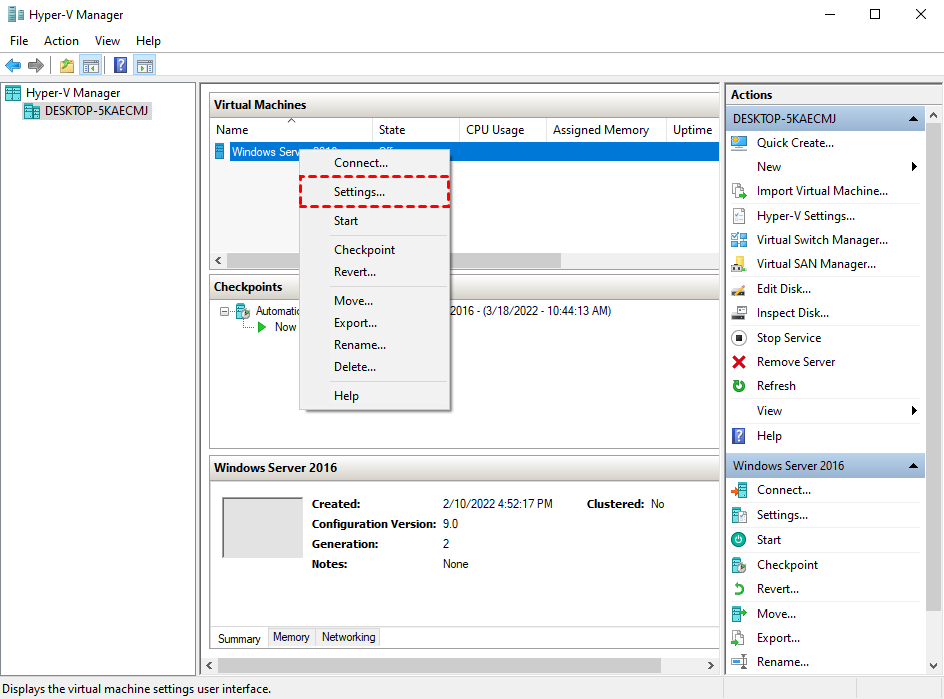Click the Stop Service icon
This screenshot has height=699, width=944.
[739, 338]
